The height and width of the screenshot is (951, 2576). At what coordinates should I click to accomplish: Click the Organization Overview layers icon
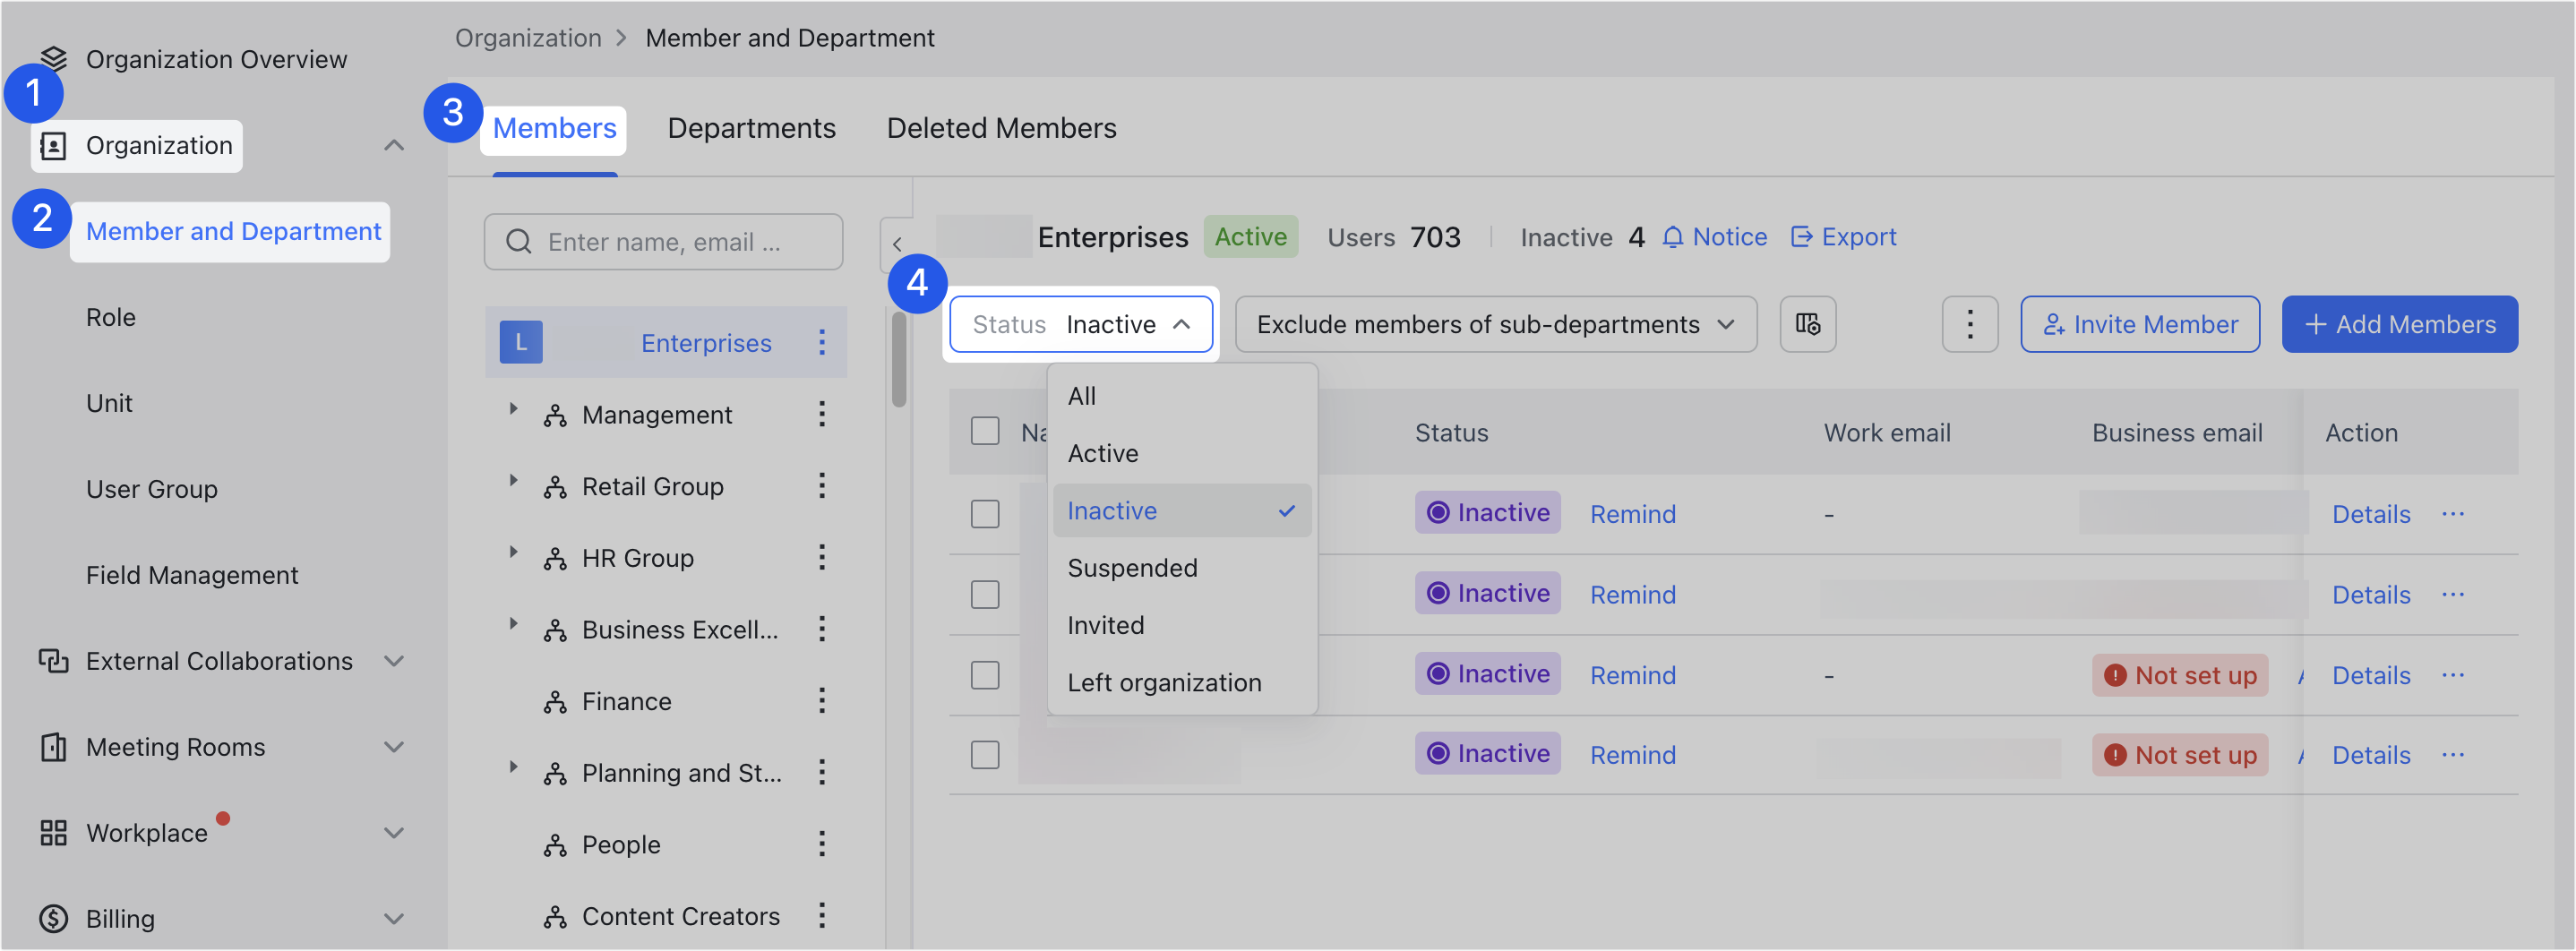[x=53, y=59]
